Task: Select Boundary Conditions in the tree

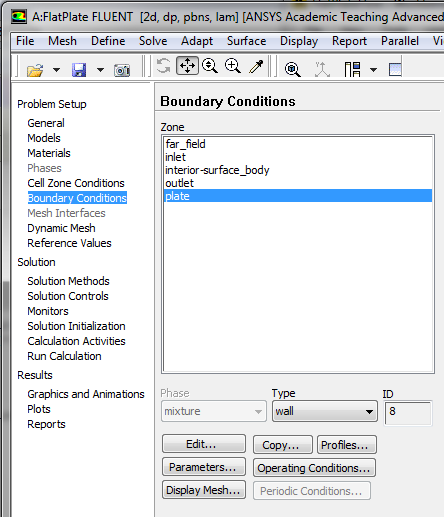Action: (77, 198)
